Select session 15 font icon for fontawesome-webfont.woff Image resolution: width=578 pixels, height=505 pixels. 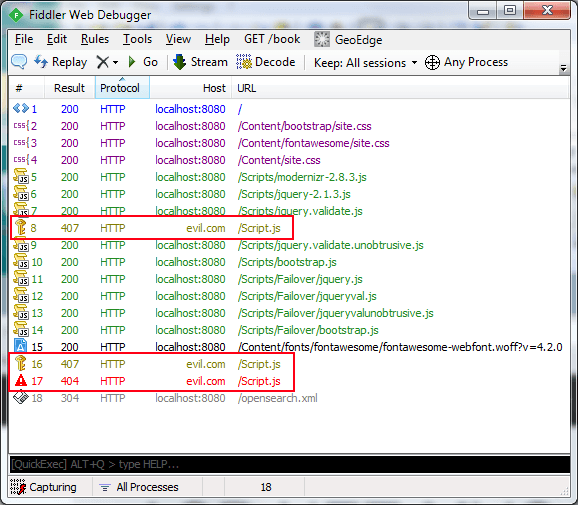[21, 346]
